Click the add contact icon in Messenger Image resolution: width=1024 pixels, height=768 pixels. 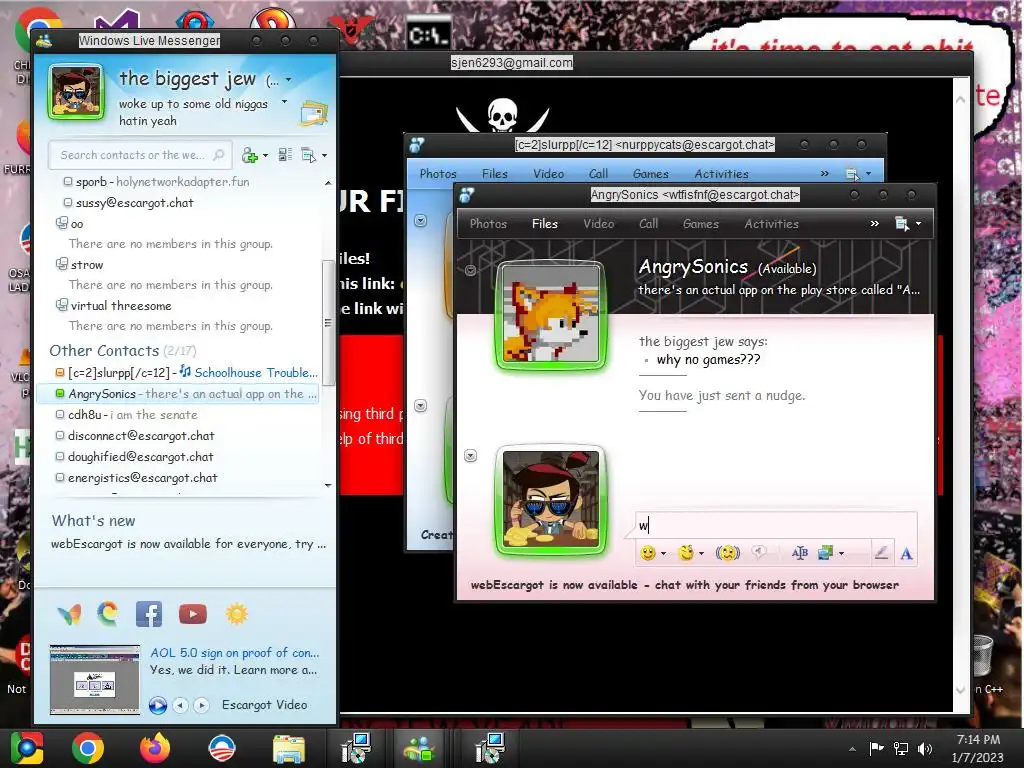(249, 155)
